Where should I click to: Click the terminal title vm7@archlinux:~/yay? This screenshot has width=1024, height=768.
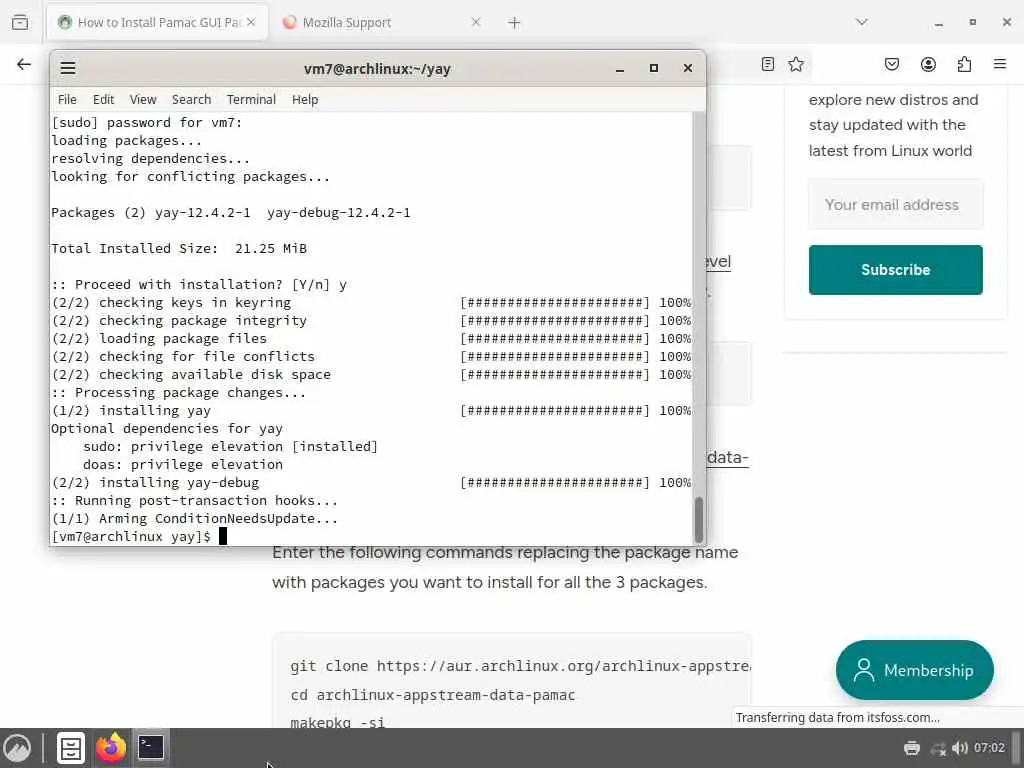pyautogui.click(x=377, y=69)
